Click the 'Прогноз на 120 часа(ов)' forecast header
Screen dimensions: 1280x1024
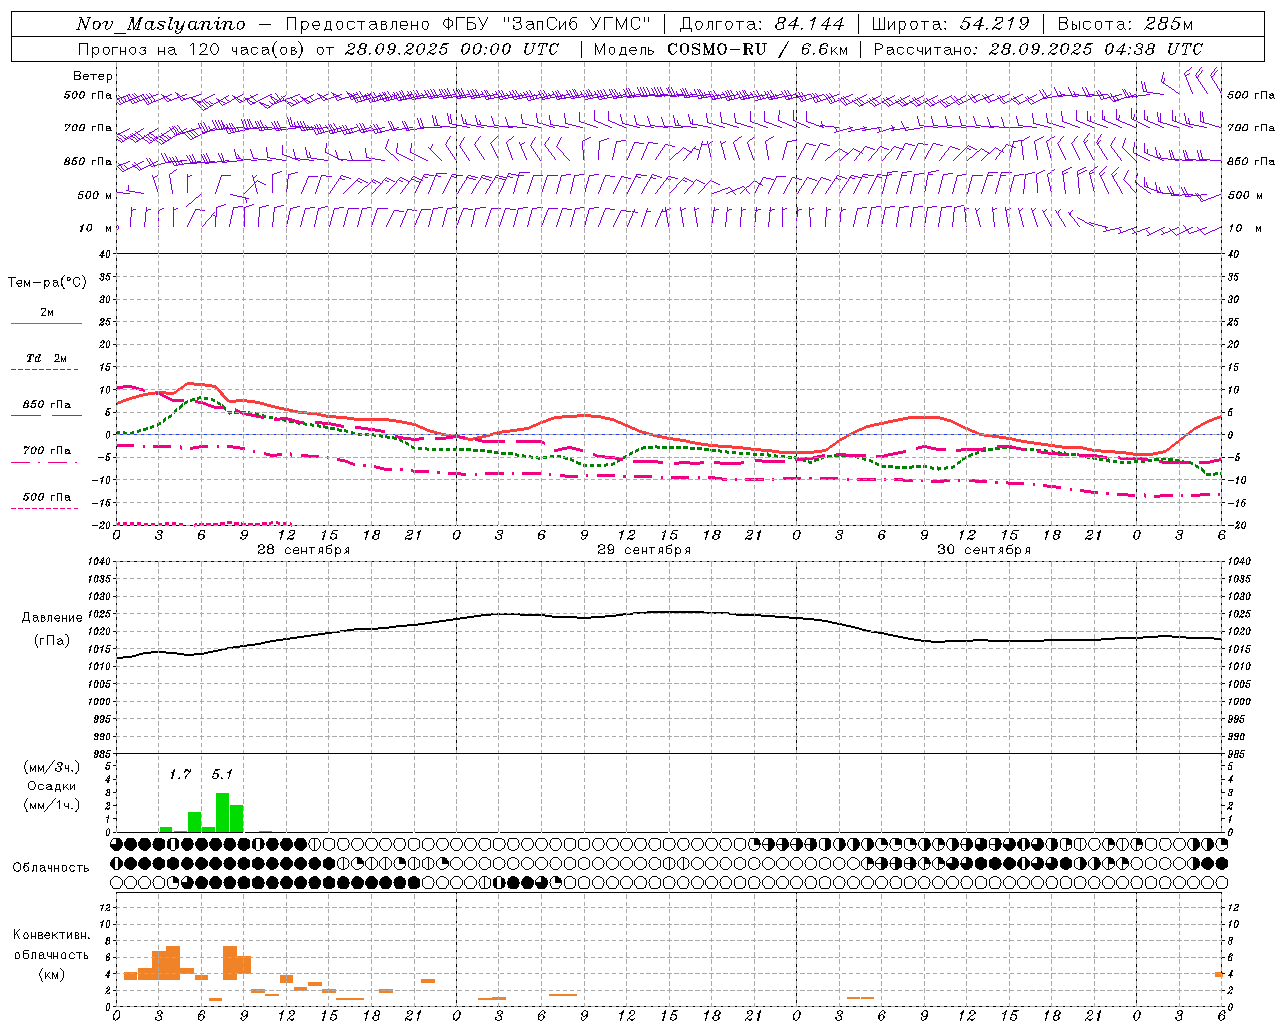click(191, 49)
